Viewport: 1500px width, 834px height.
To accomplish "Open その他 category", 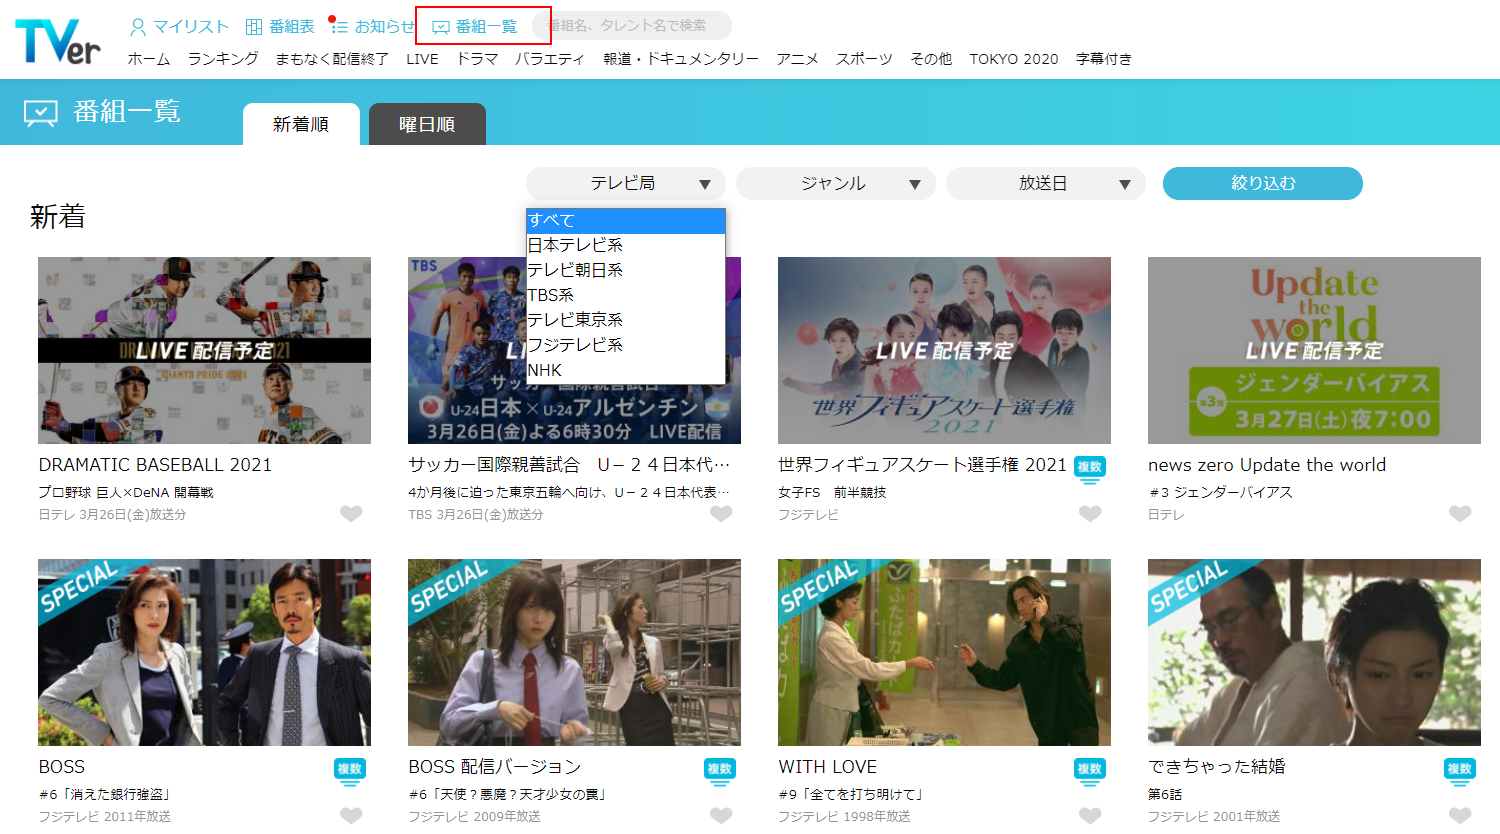I will point(931,59).
